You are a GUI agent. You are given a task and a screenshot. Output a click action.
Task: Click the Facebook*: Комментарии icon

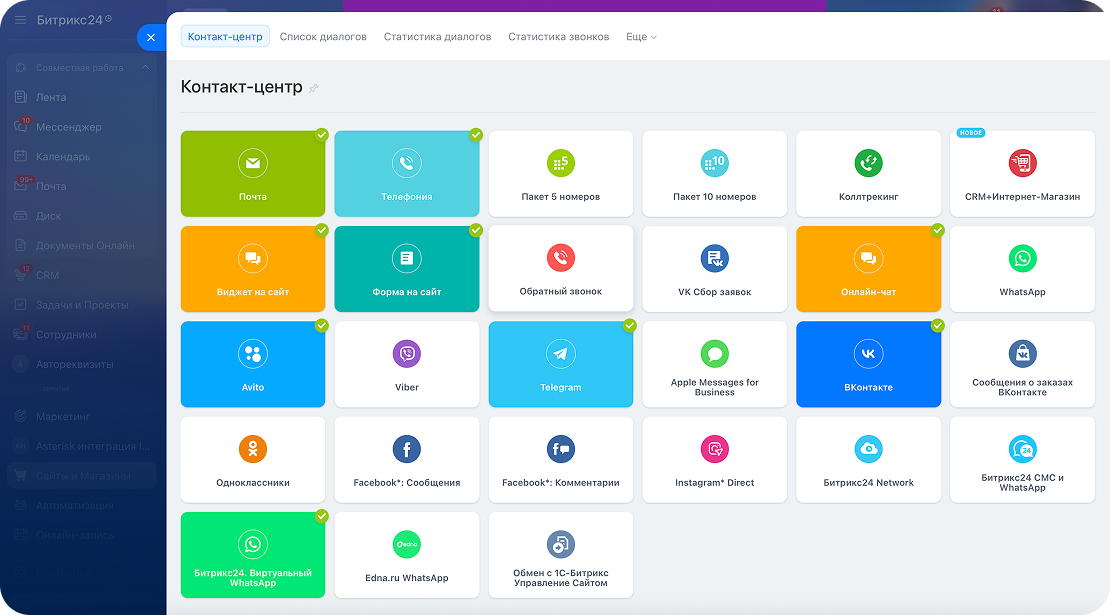[561, 449]
